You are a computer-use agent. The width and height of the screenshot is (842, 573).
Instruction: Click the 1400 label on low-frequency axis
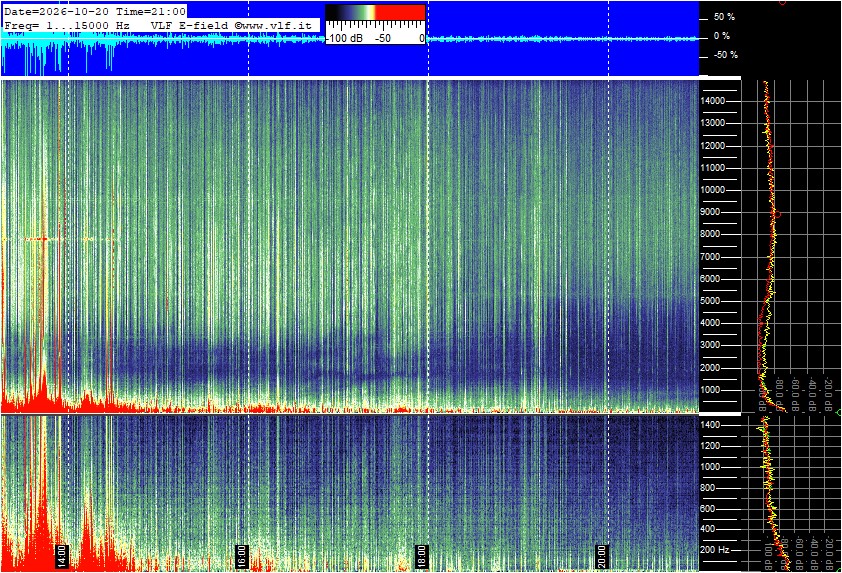[712, 425]
